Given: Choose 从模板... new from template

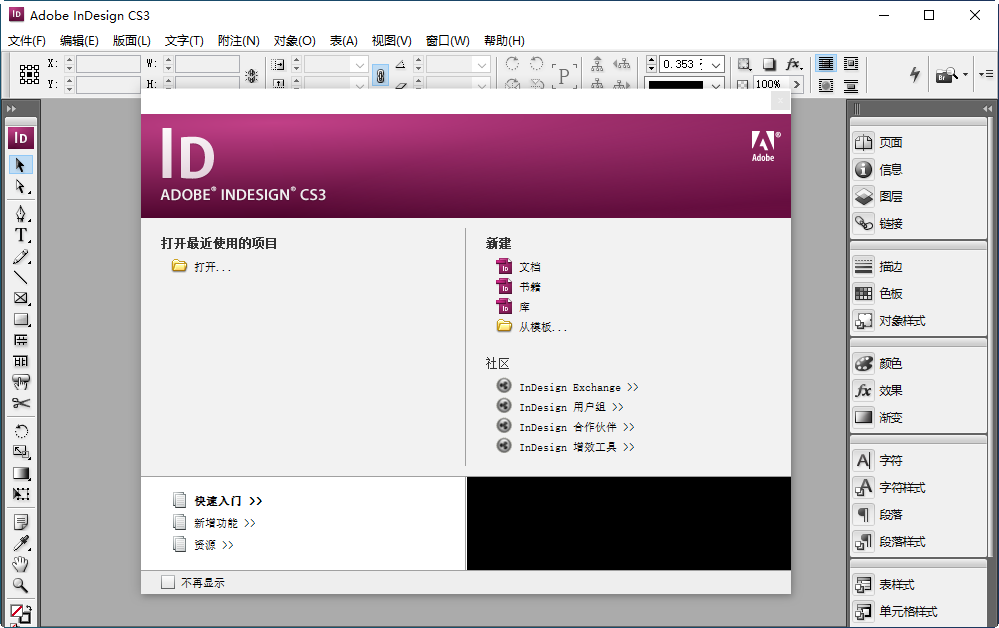Looking at the screenshot, I should pyautogui.click(x=531, y=327).
